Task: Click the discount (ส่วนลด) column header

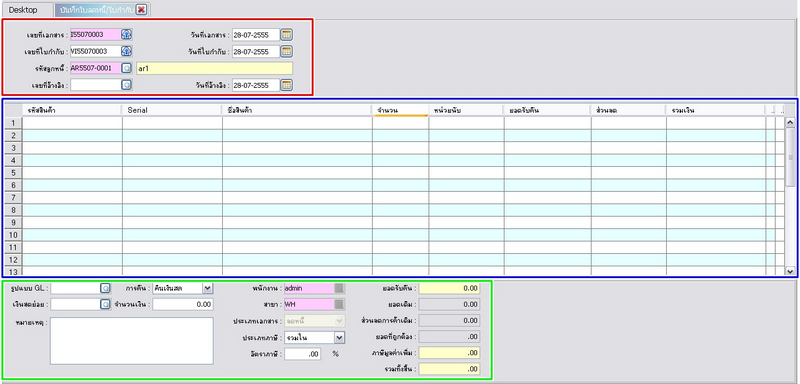Action: point(628,110)
